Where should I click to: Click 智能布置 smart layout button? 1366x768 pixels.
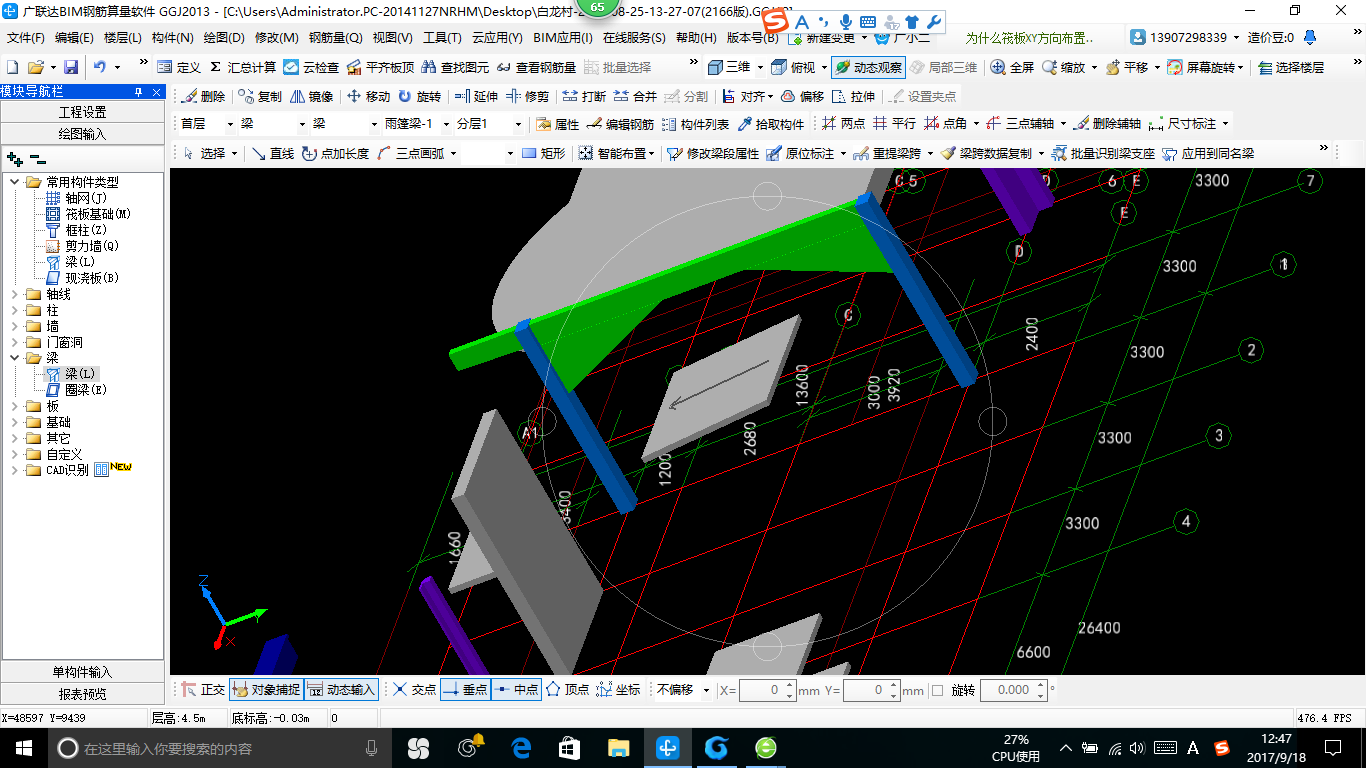618,153
